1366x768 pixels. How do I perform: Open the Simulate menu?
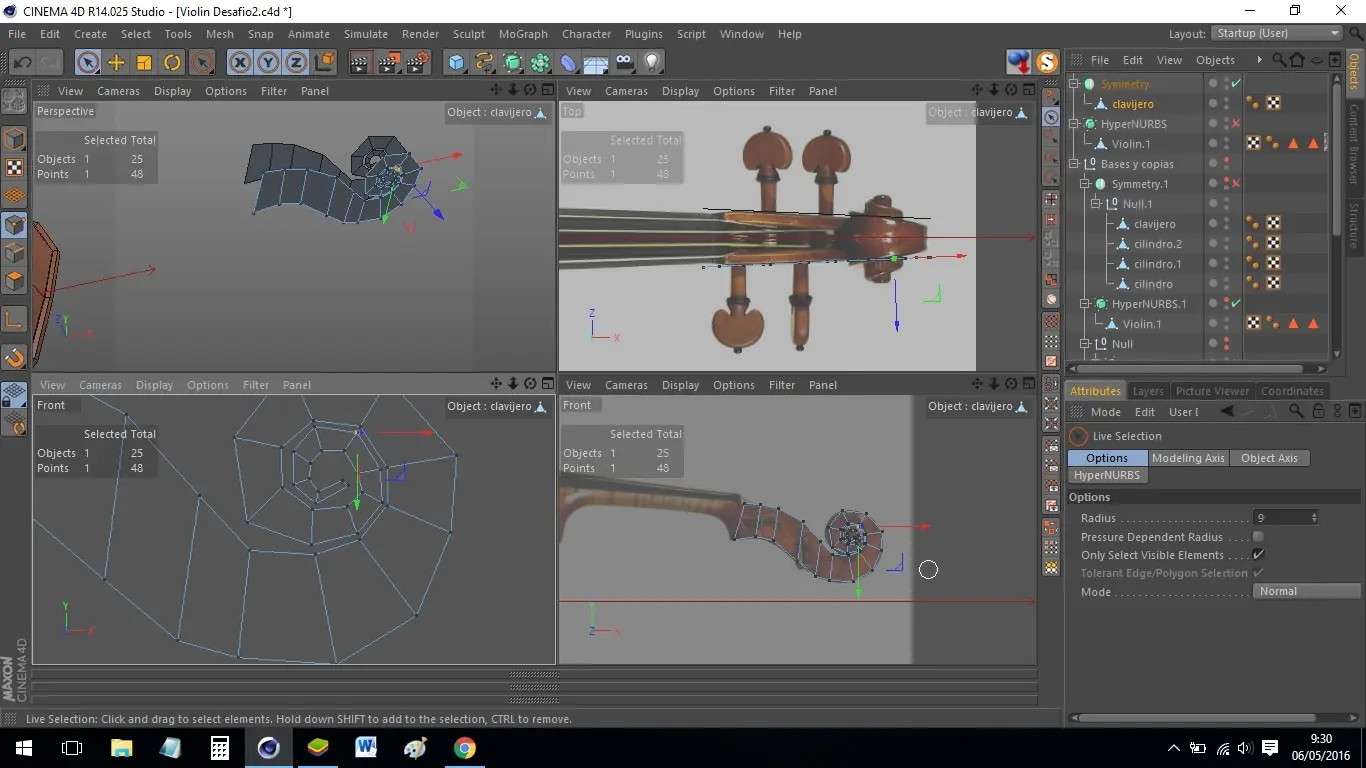[x=366, y=34]
